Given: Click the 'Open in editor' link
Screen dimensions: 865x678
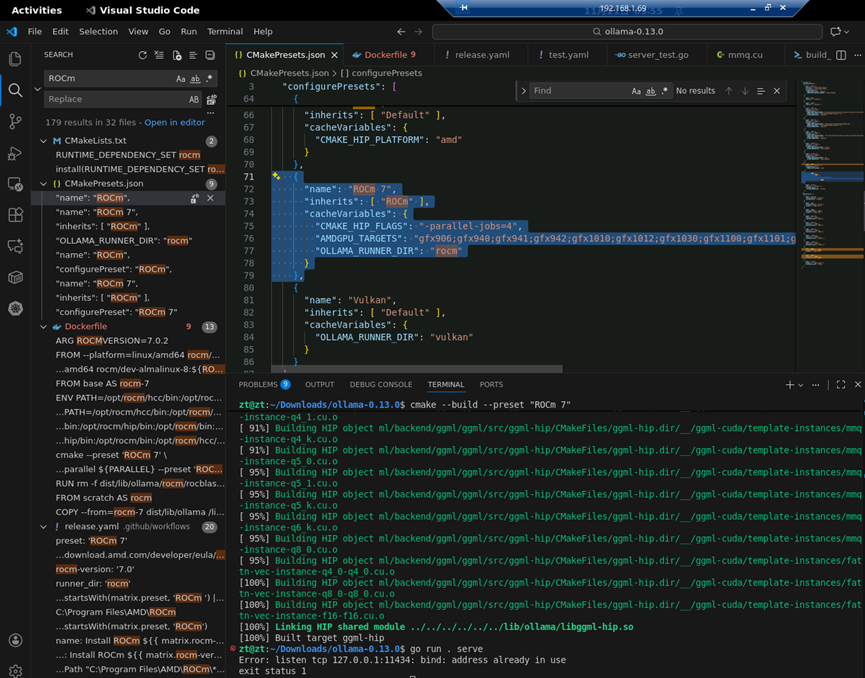Looking at the screenshot, I should [x=174, y=122].
